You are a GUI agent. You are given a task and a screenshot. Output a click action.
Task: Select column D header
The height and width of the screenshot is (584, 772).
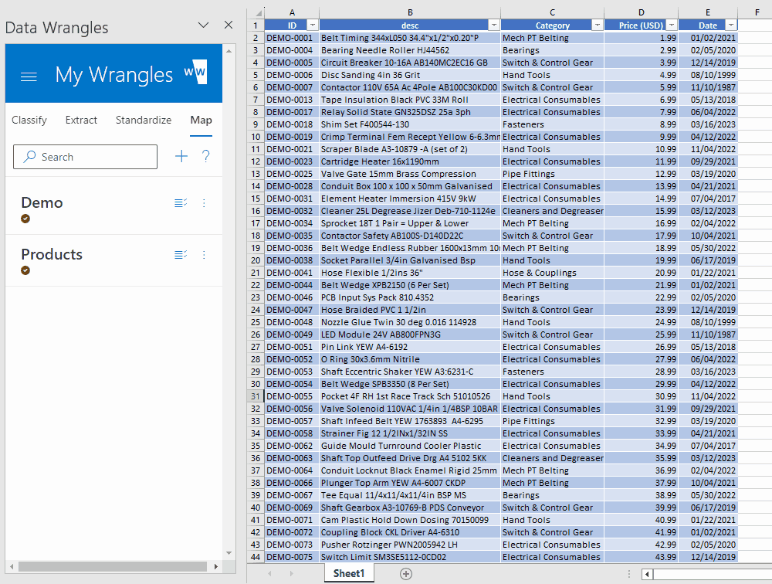tap(641, 12)
